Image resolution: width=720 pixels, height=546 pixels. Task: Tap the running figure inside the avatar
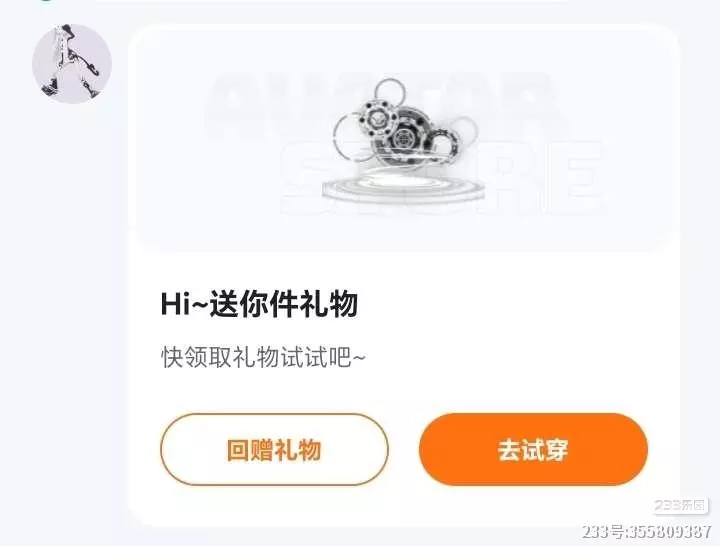(73, 61)
